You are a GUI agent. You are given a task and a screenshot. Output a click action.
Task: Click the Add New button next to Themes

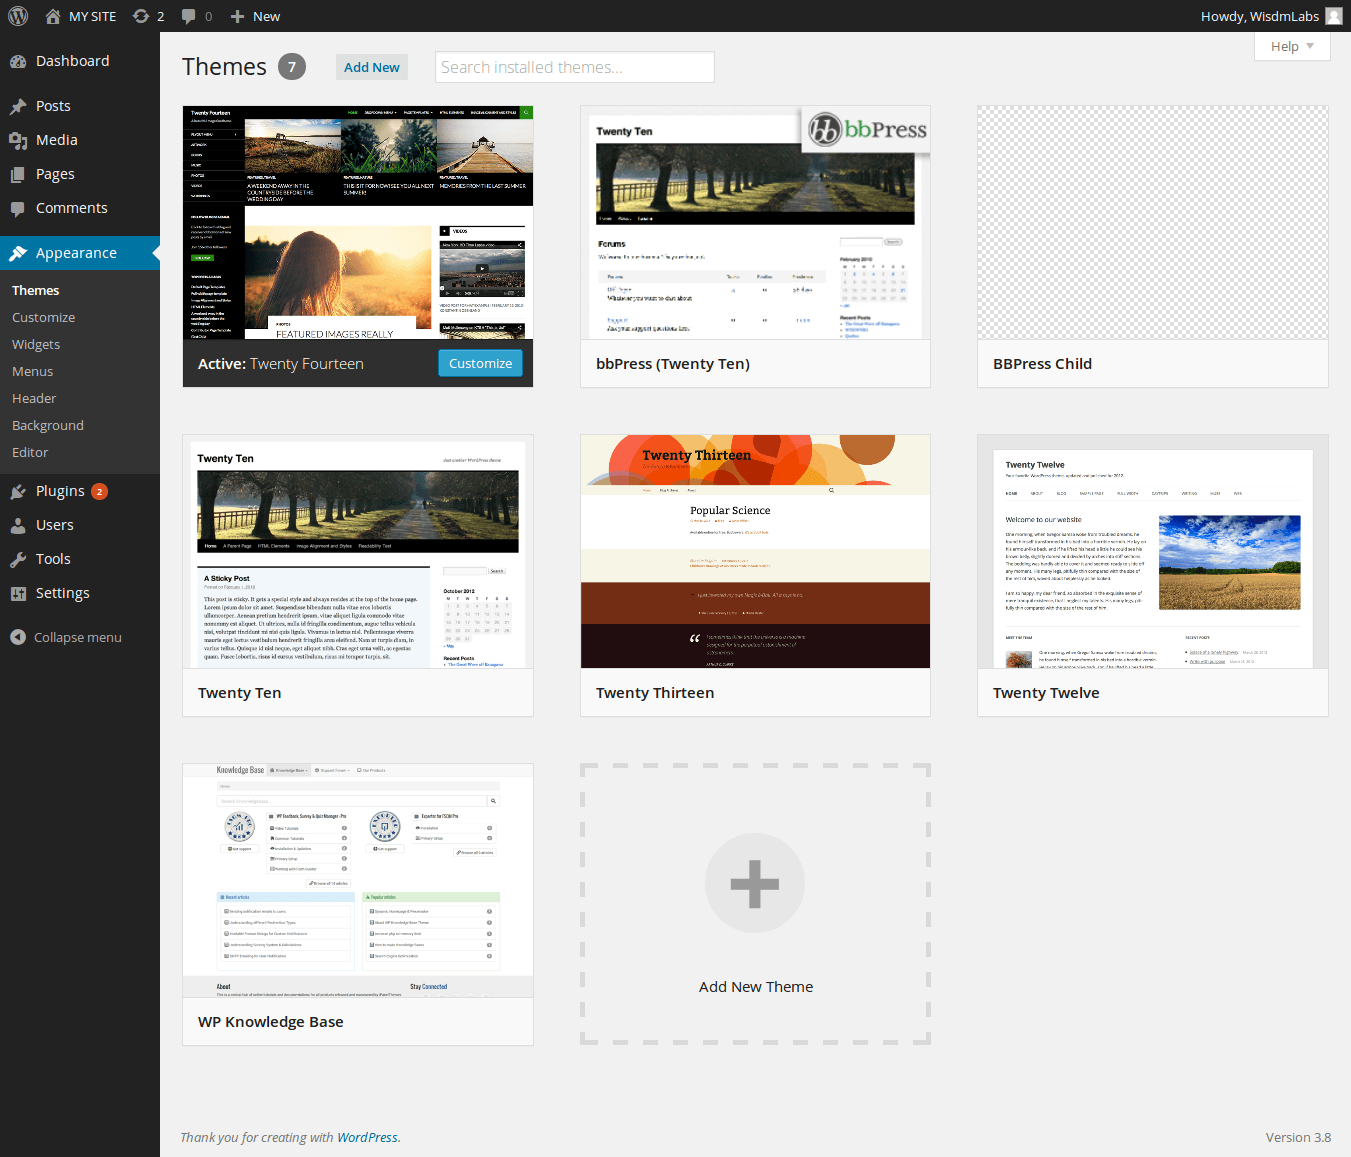click(372, 67)
